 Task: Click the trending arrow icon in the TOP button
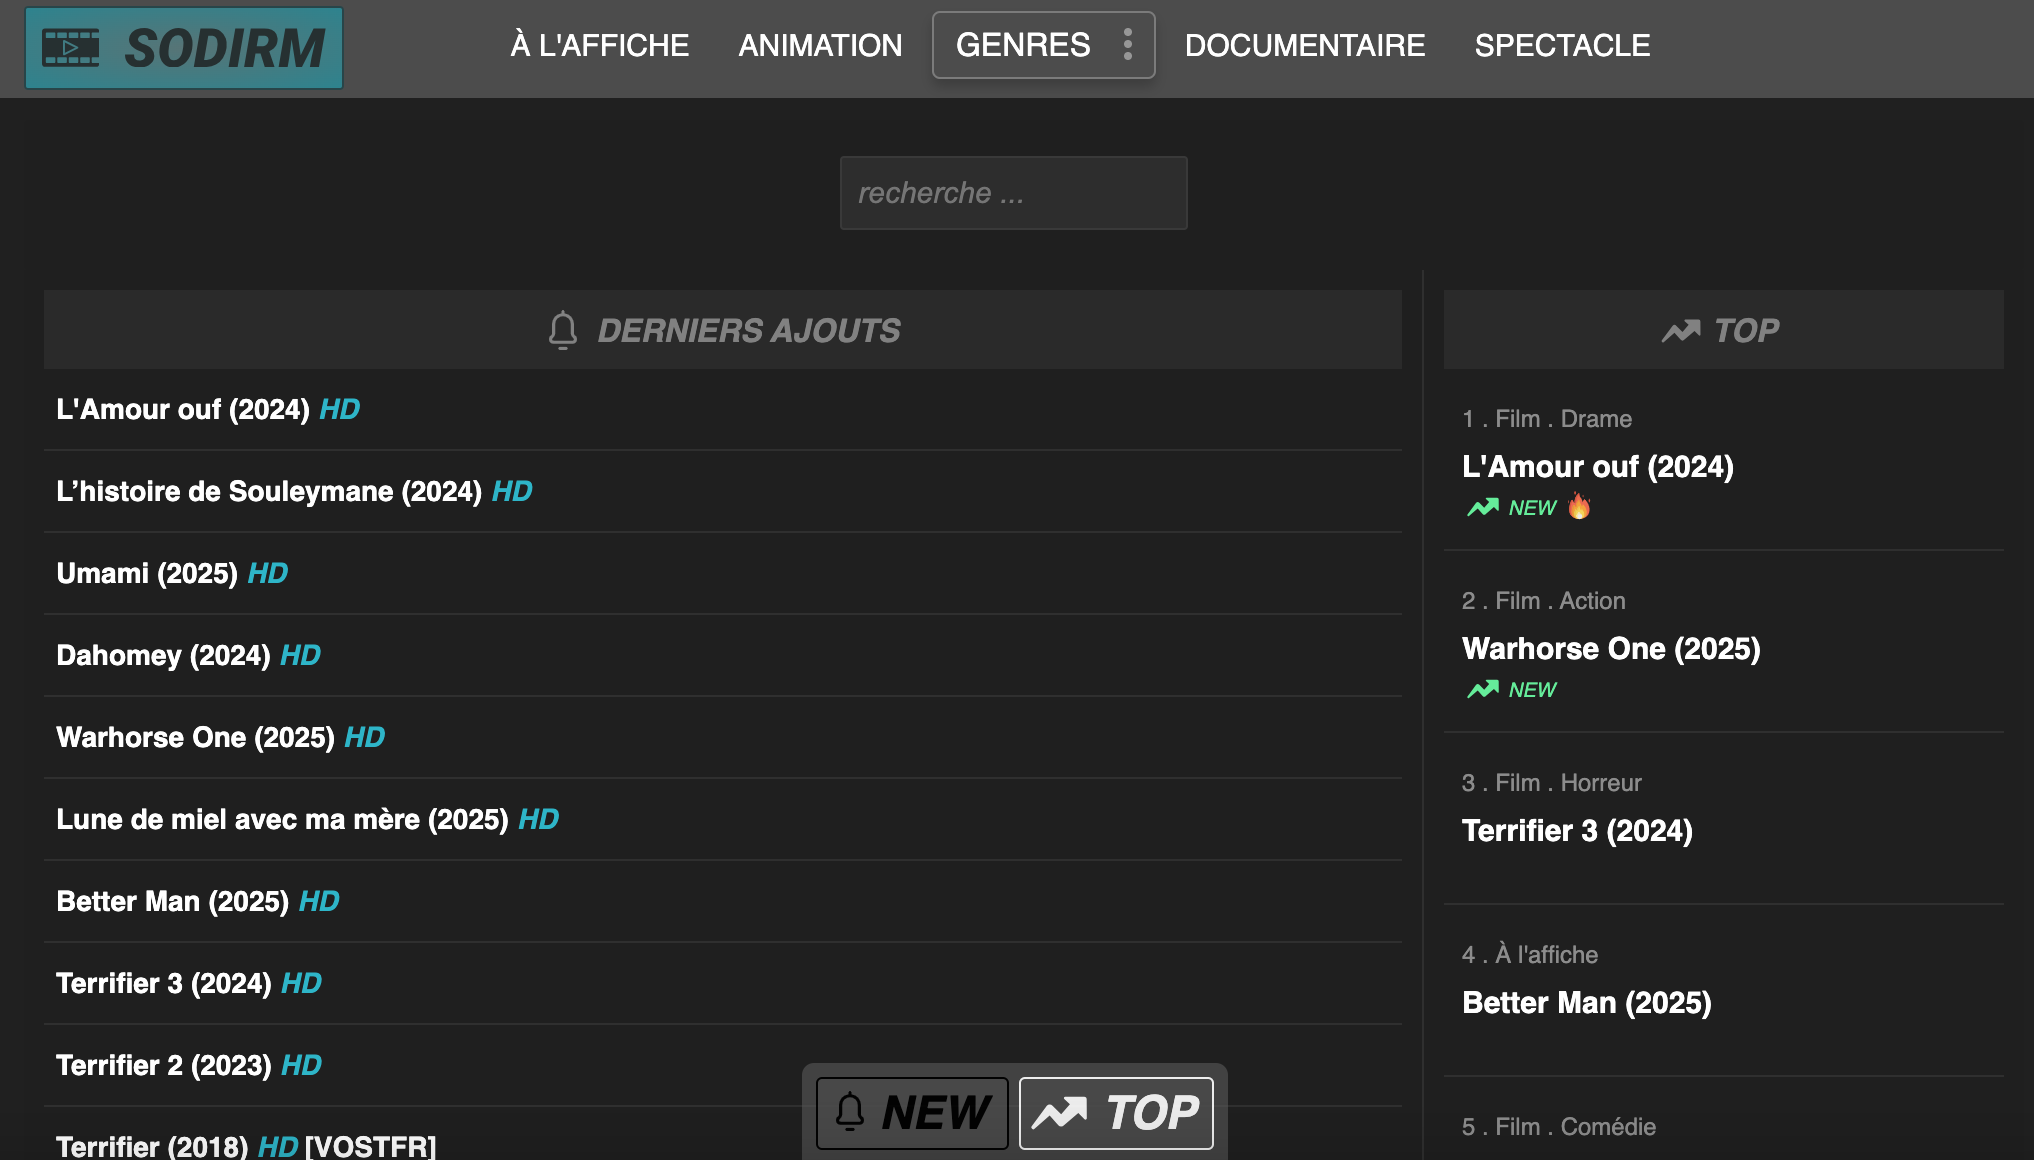[1059, 1112]
